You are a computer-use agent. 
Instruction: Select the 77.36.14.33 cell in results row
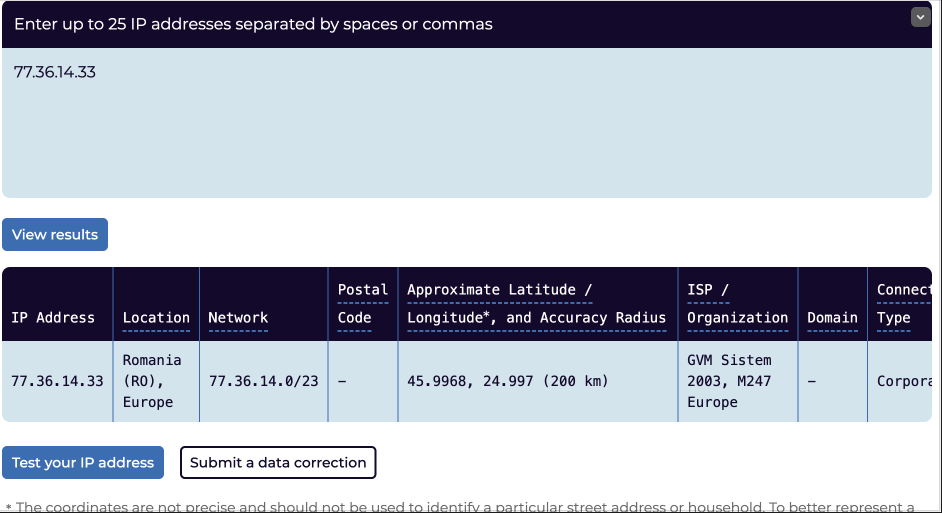click(x=57, y=381)
